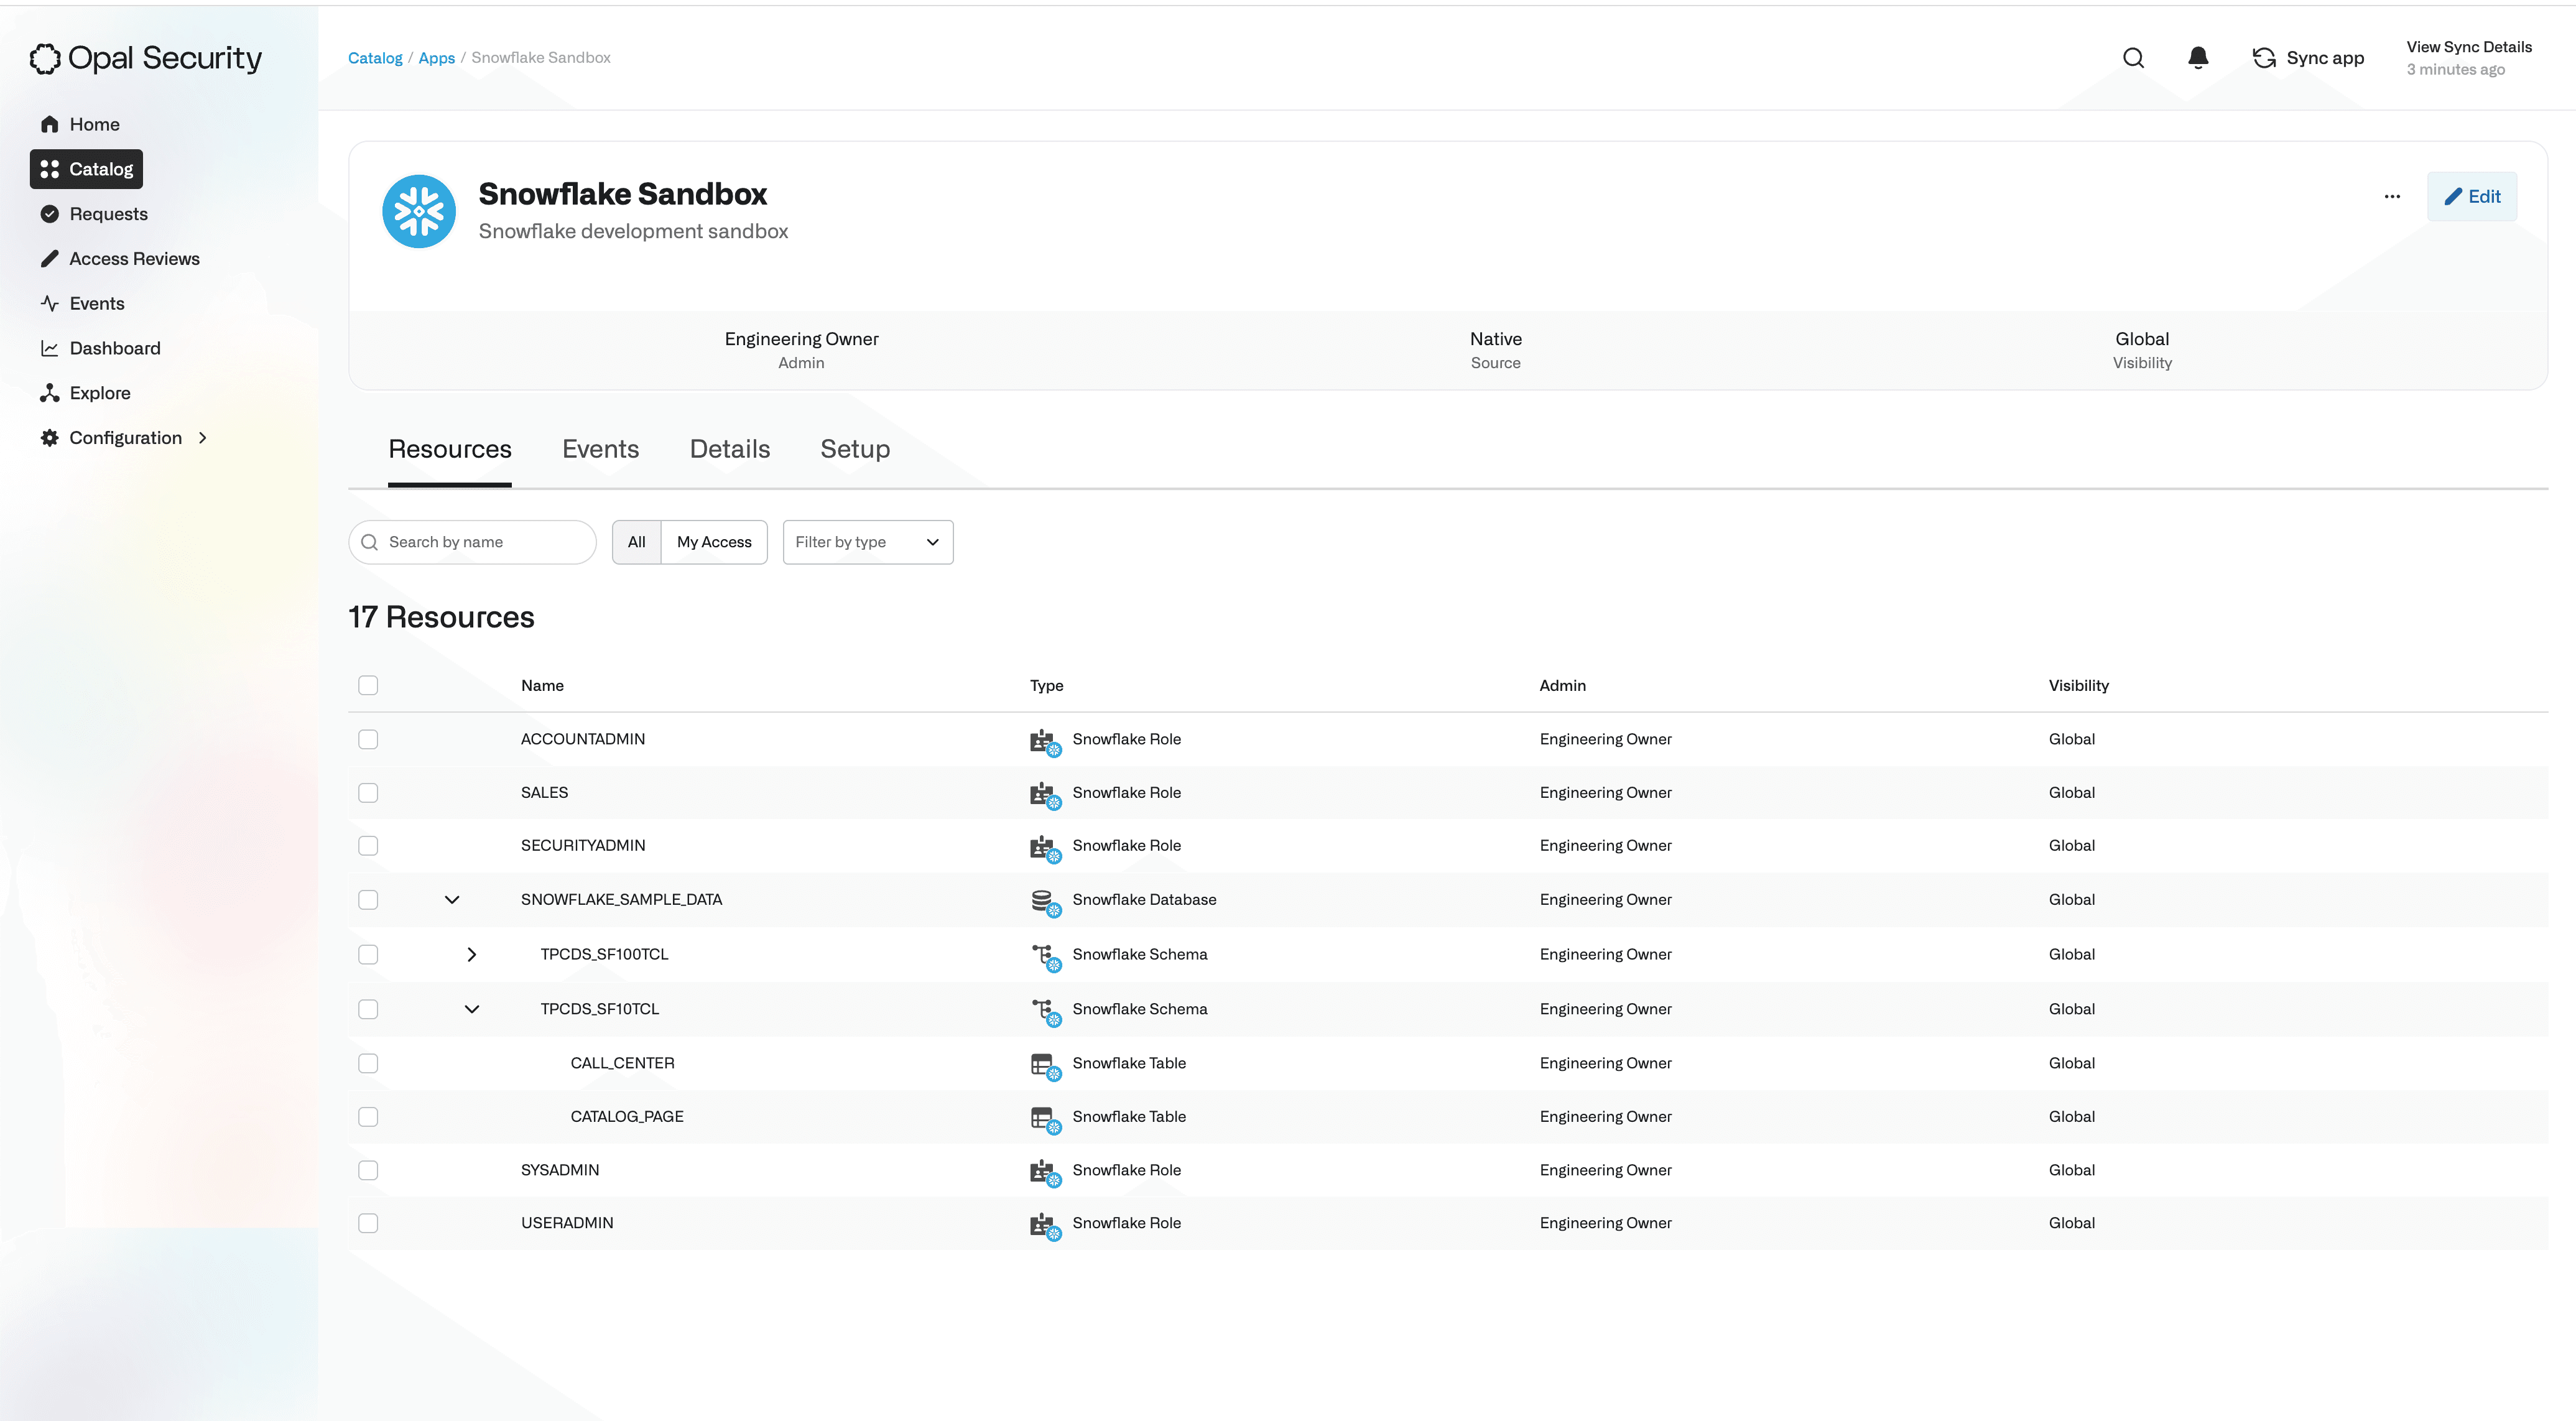The width and height of the screenshot is (2576, 1421).
Task: Toggle the select-all checkbox in table header
Action: 368,685
